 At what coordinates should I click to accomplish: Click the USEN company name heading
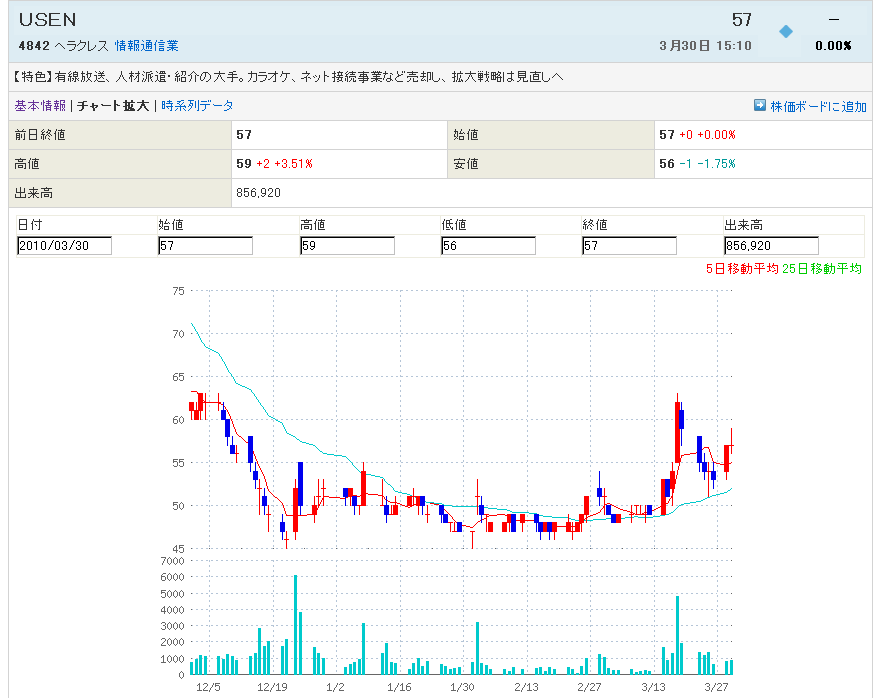(47, 19)
